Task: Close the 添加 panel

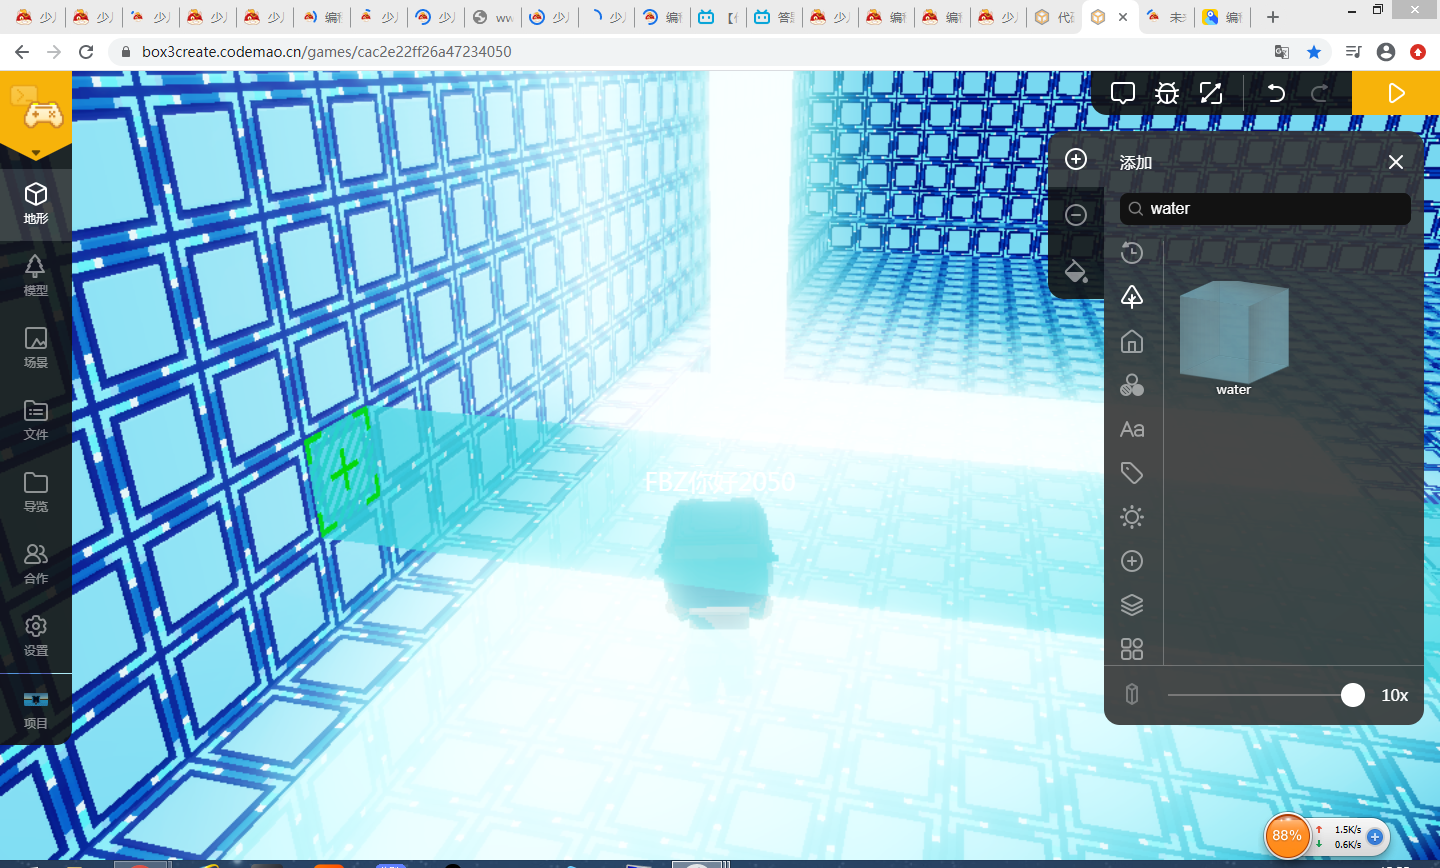Action: click(1396, 162)
